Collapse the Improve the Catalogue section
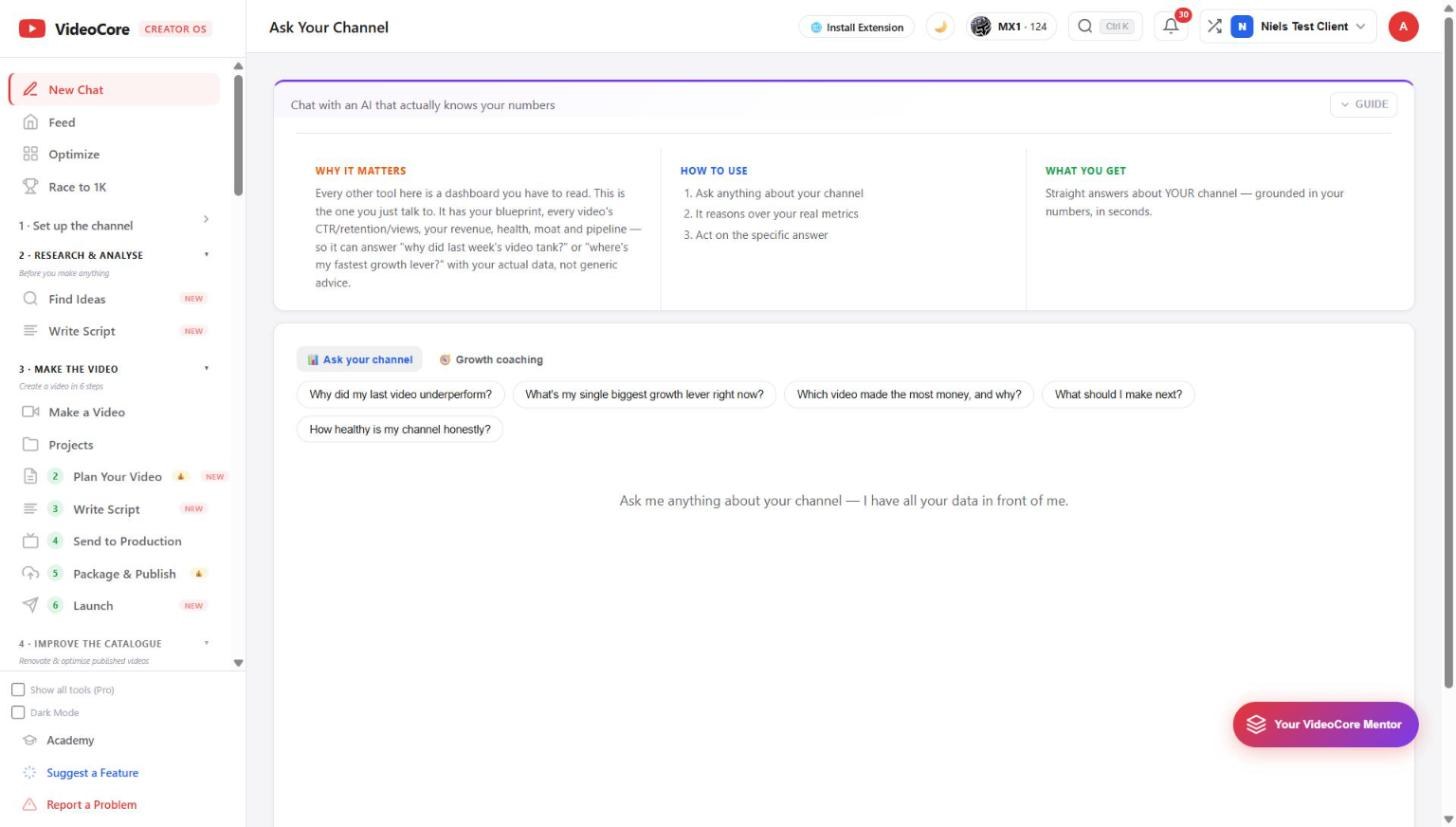 (x=207, y=643)
